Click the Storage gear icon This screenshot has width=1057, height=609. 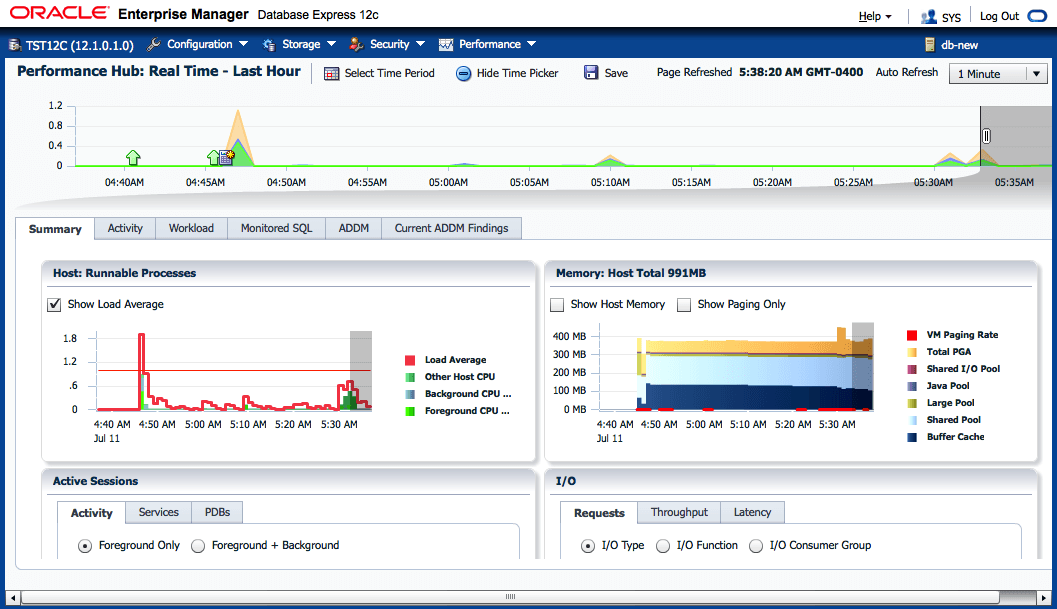(x=269, y=45)
